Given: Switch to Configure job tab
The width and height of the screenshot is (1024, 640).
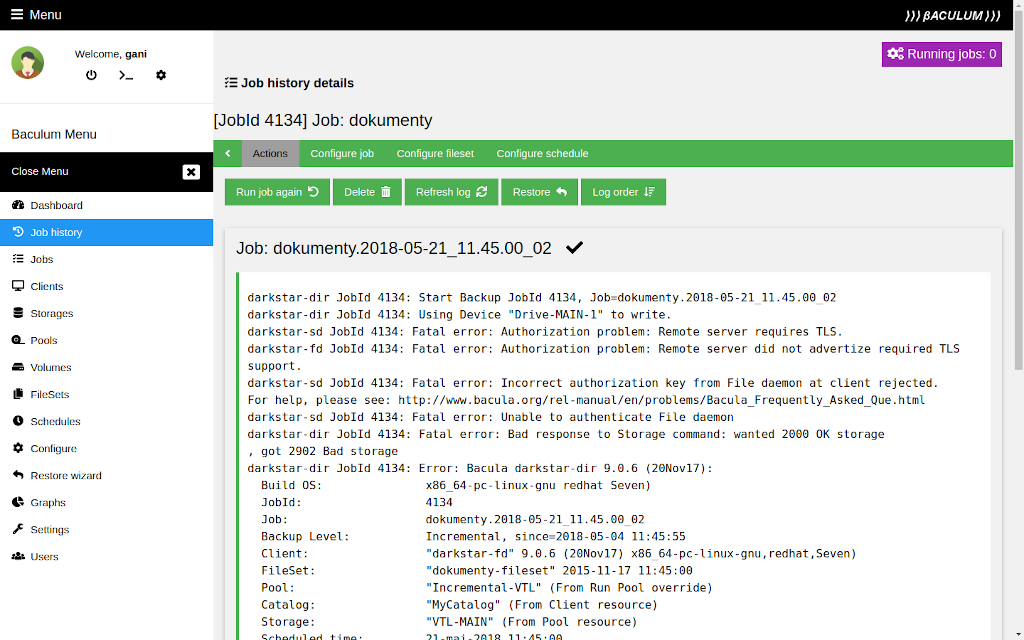Looking at the screenshot, I should (342, 153).
